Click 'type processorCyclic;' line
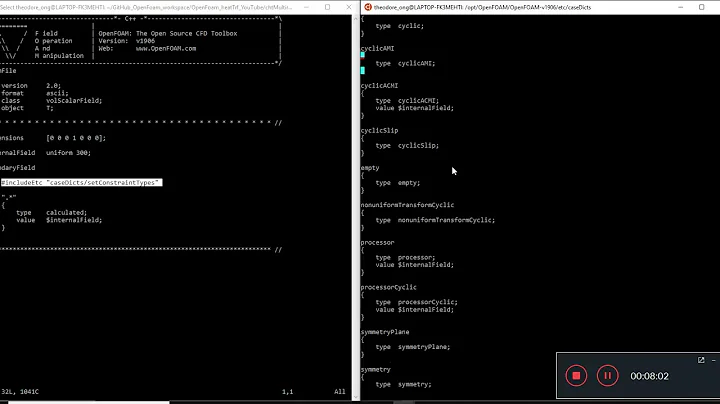 coord(416,302)
